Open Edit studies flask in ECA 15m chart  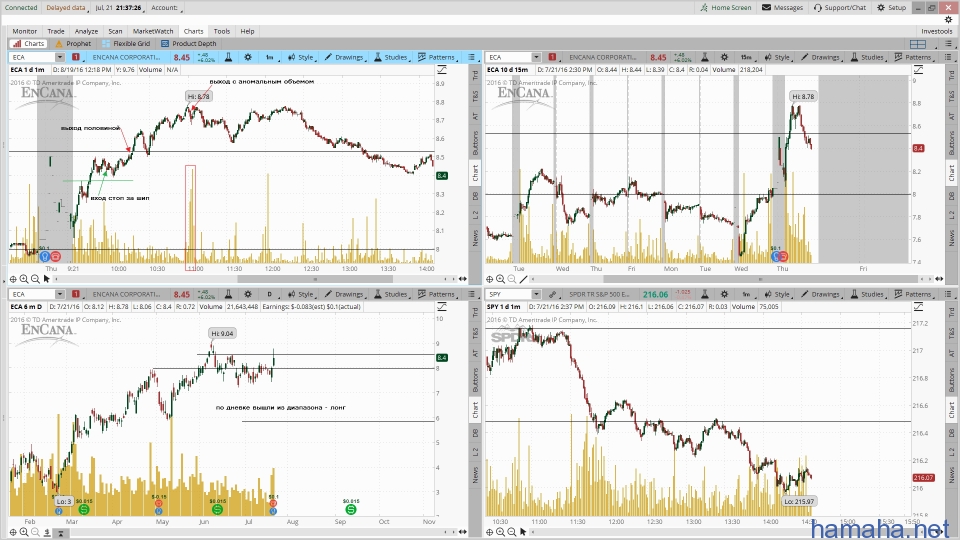pyautogui.click(x=705, y=57)
